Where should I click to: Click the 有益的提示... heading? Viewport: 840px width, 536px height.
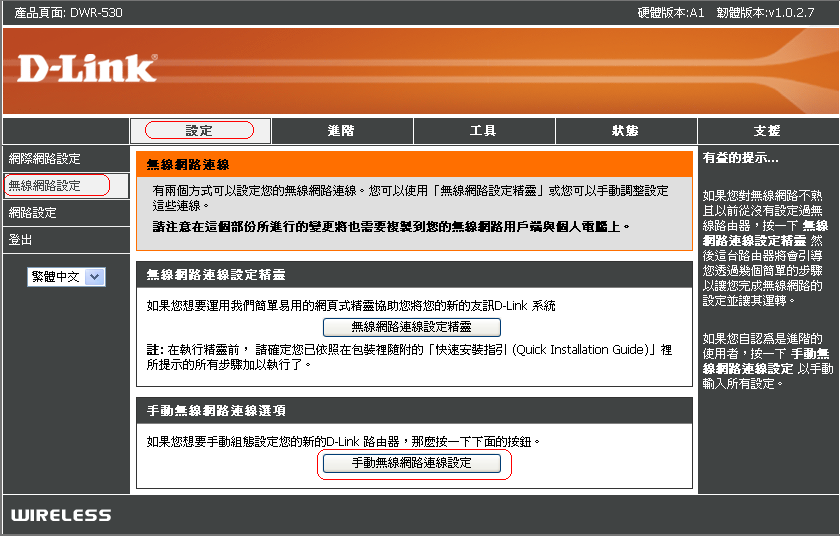coord(740,158)
